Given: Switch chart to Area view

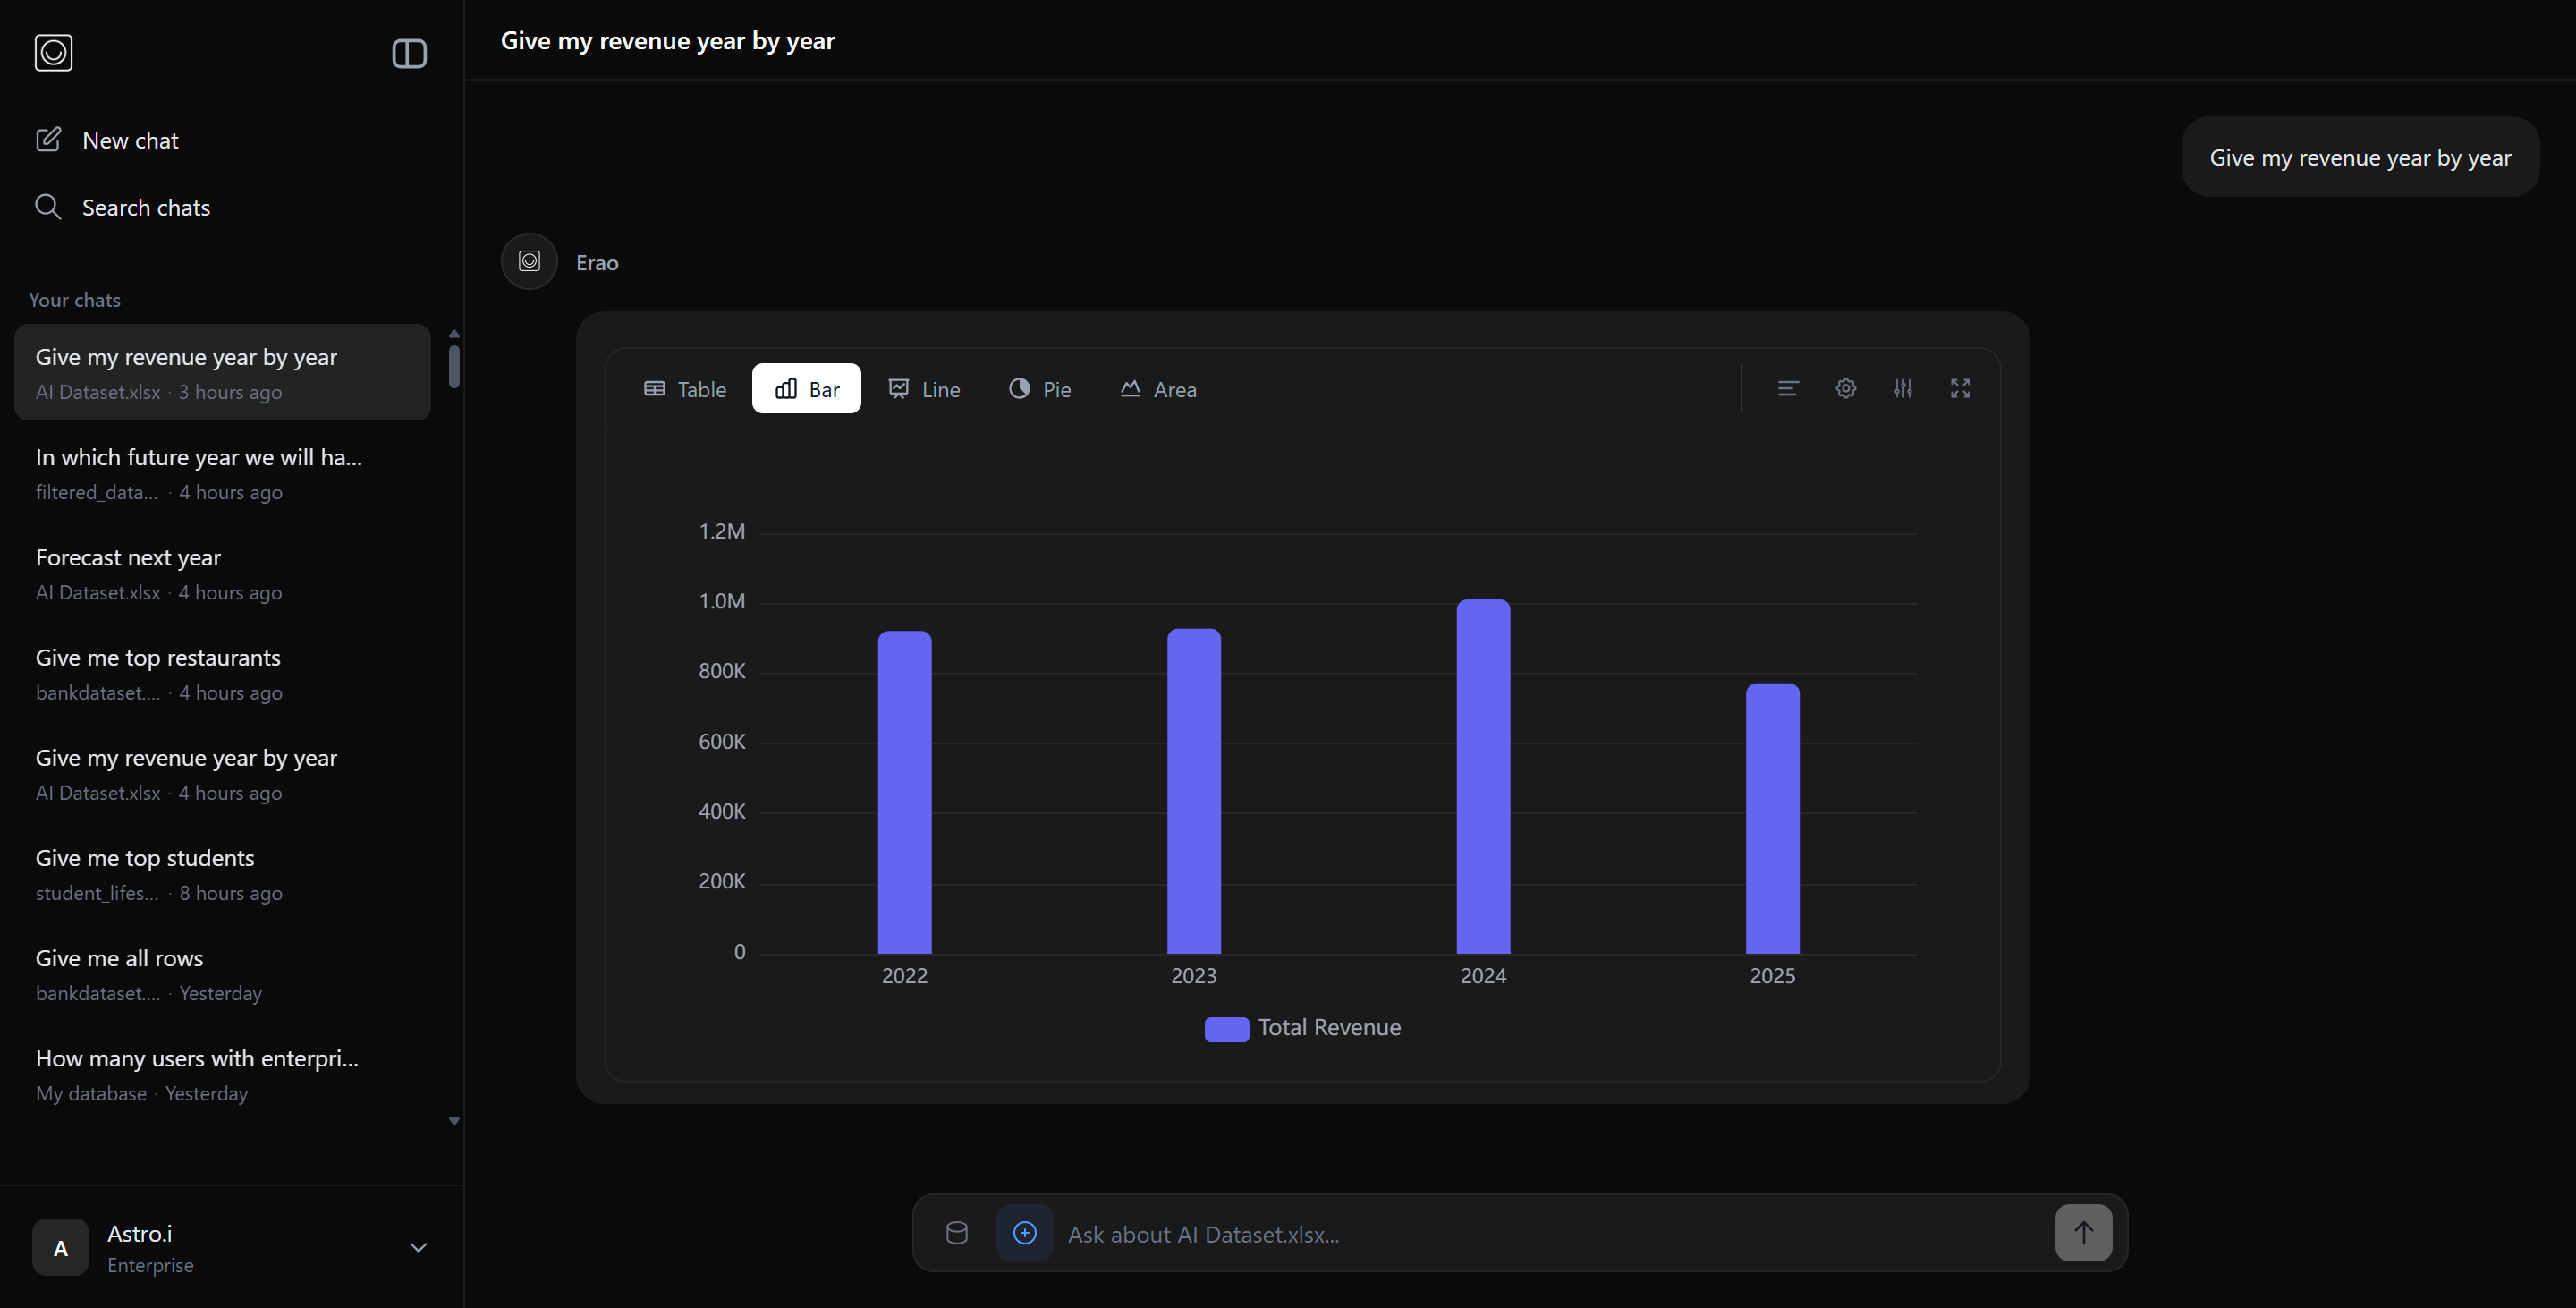Looking at the screenshot, I should pyautogui.click(x=1157, y=389).
